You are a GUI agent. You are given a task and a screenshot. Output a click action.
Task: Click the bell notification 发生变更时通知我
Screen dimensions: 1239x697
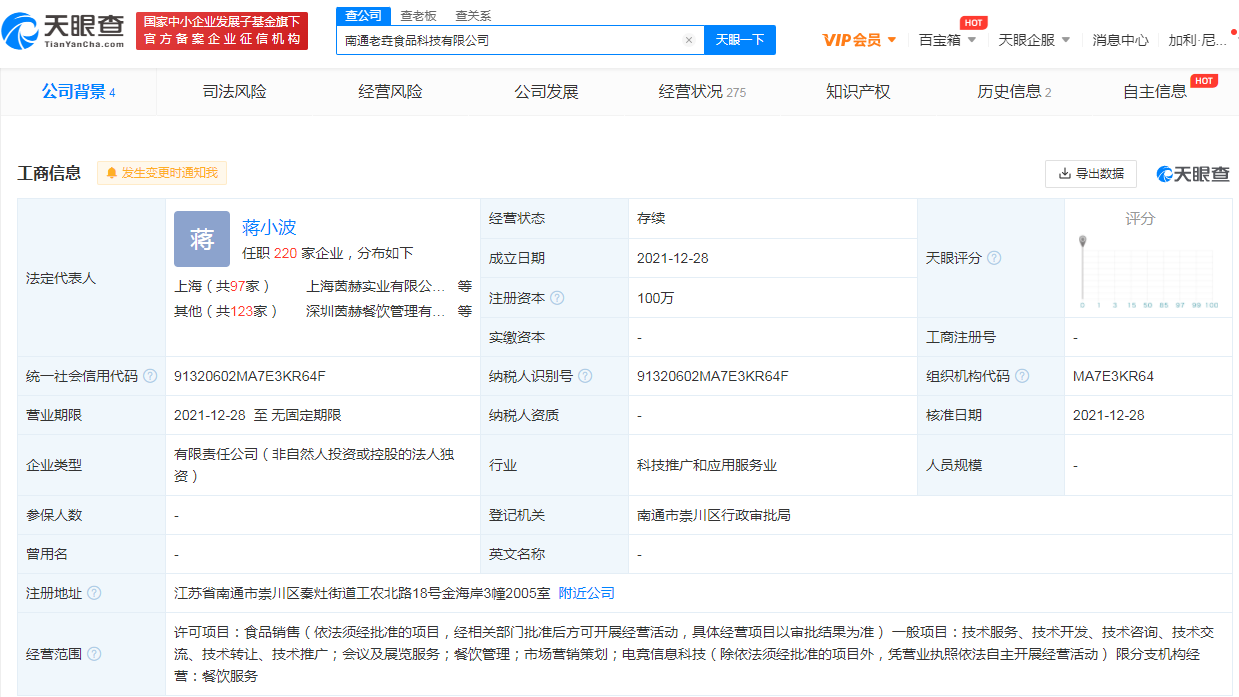pos(162,173)
